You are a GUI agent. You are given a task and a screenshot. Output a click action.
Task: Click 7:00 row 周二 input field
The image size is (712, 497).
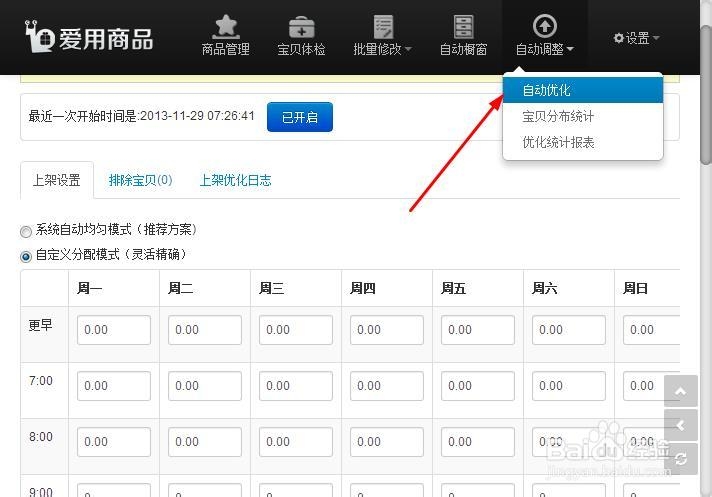pyautogui.click(x=205, y=386)
